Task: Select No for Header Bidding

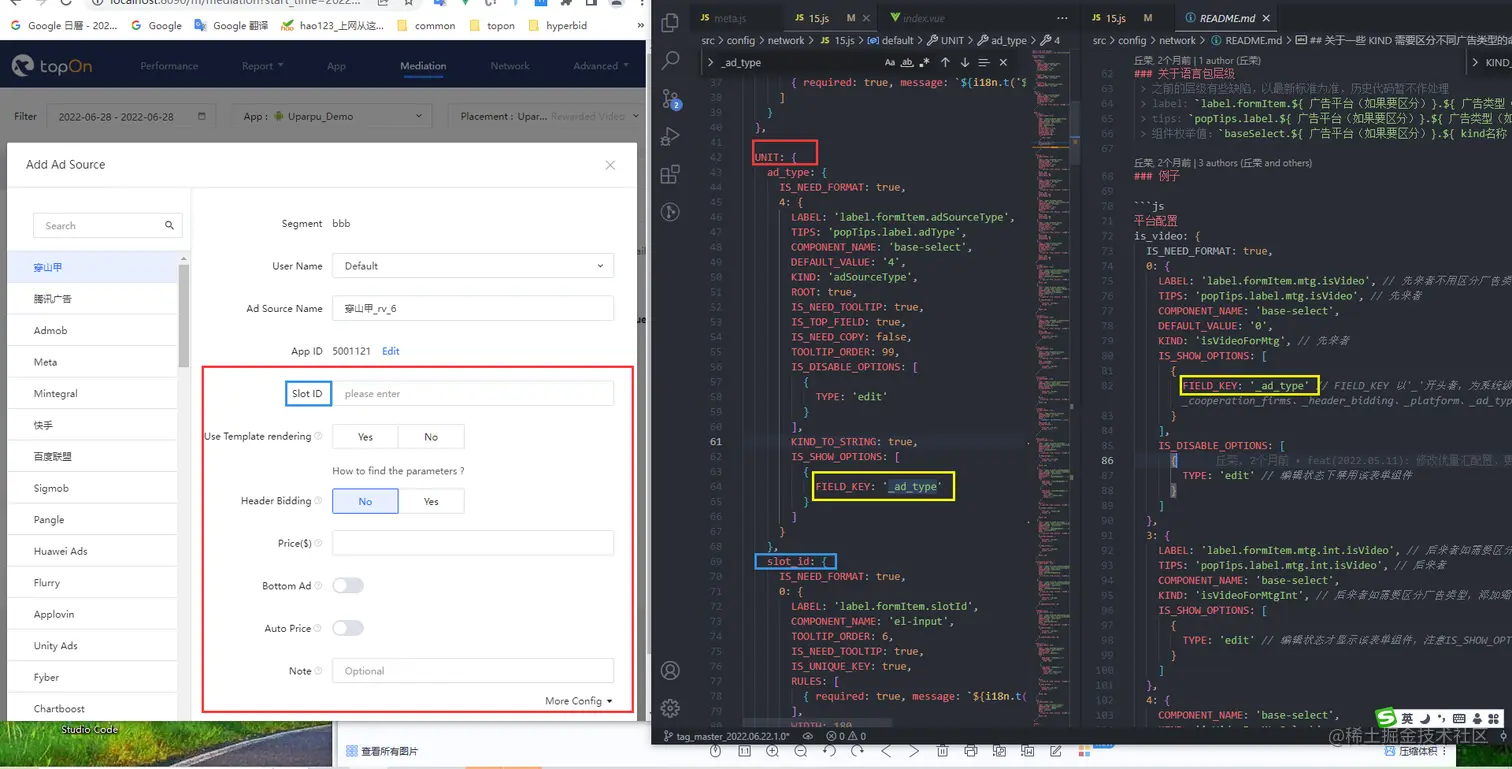Action: 365,501
